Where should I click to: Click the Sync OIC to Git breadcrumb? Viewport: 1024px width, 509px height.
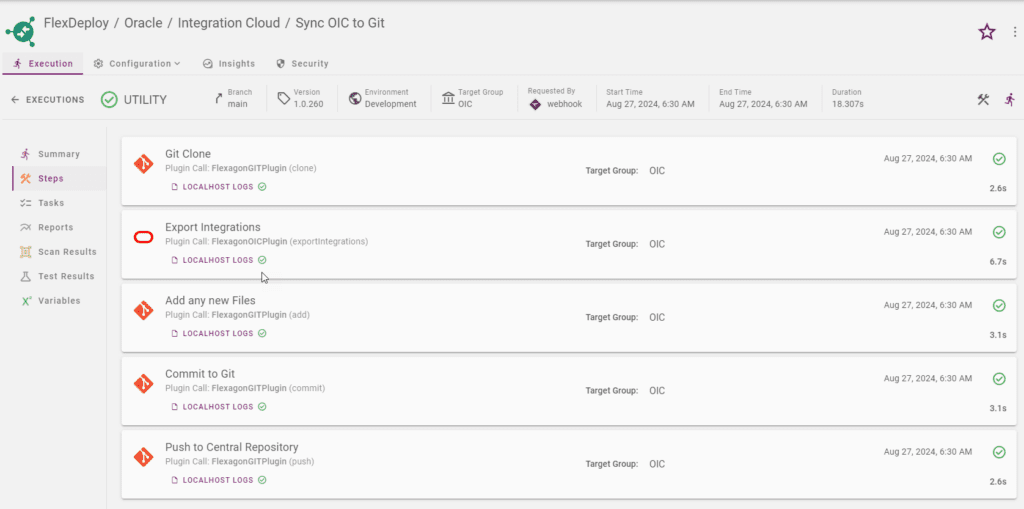coord(340,24)
